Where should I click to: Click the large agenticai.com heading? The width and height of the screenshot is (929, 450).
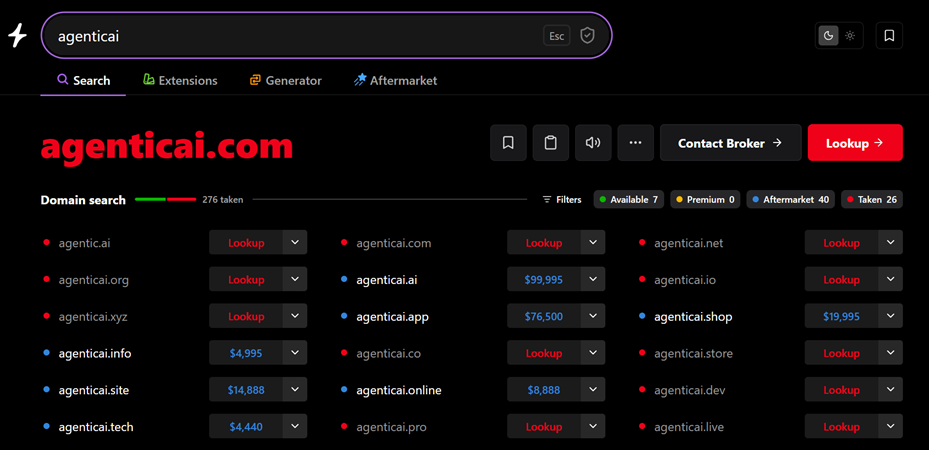[167, 146]
